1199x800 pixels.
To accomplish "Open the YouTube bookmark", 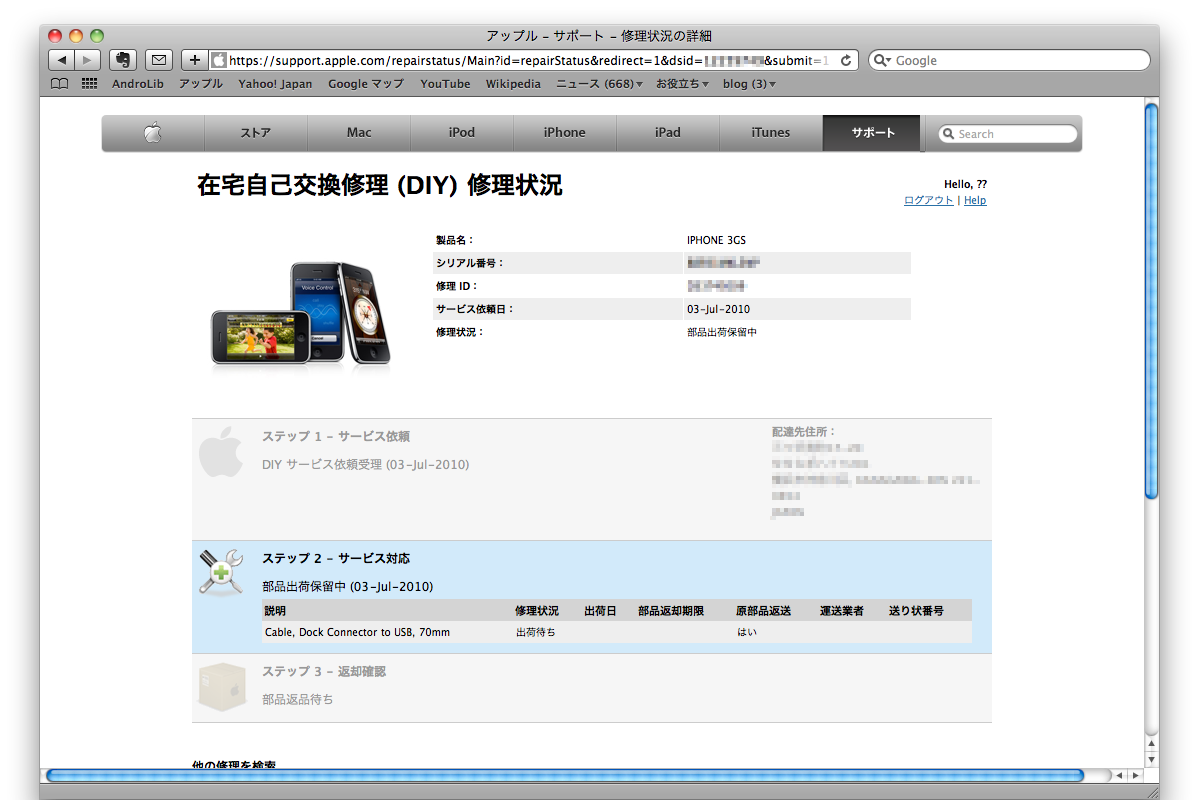I will click(x=445, y=83).
